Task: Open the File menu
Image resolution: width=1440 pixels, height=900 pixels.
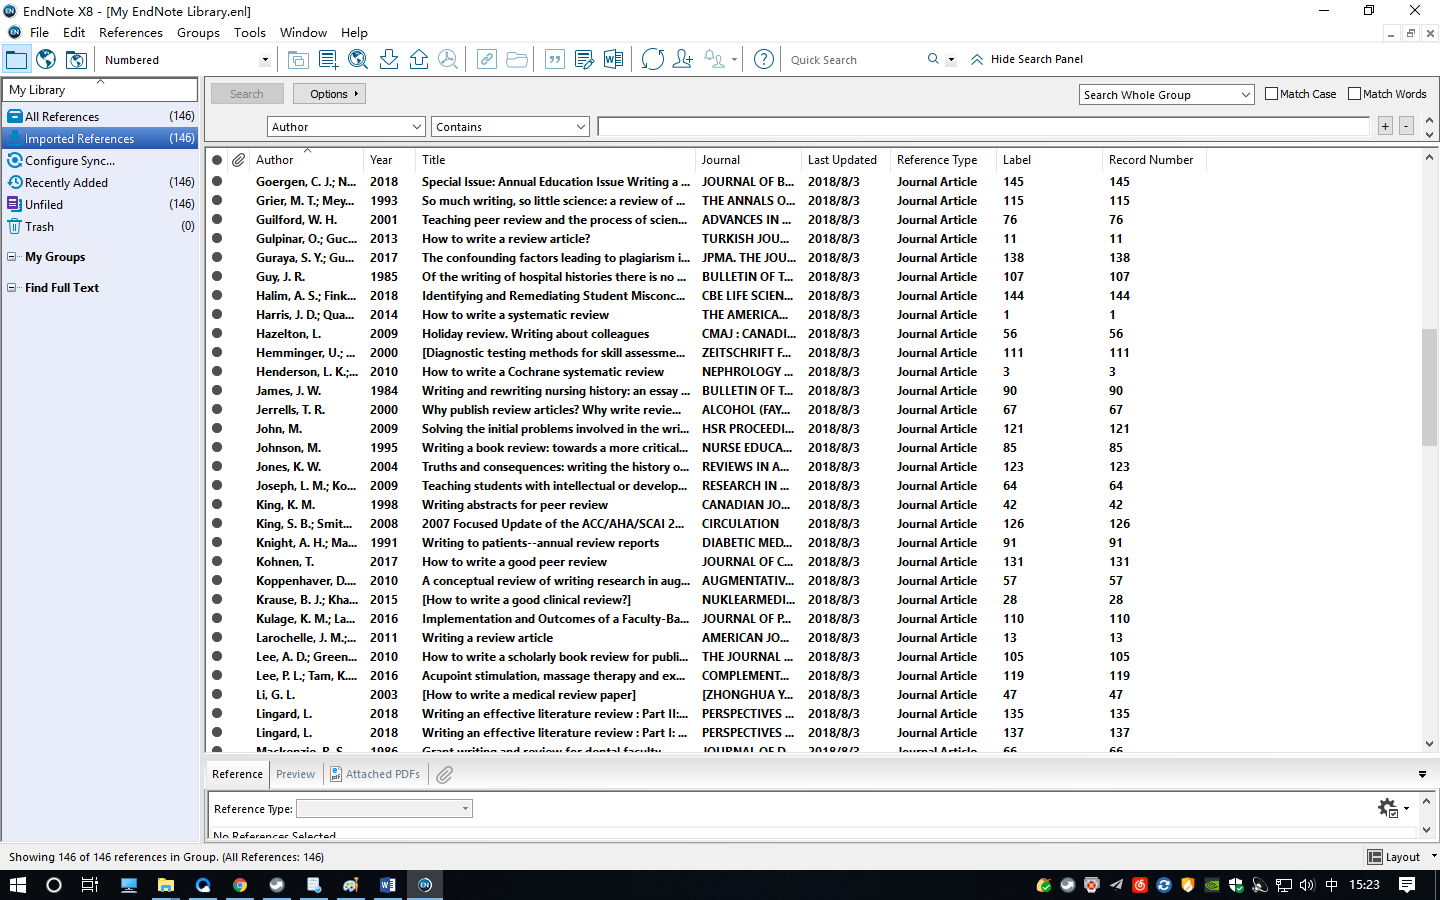Action: click(x=40, y=33)
